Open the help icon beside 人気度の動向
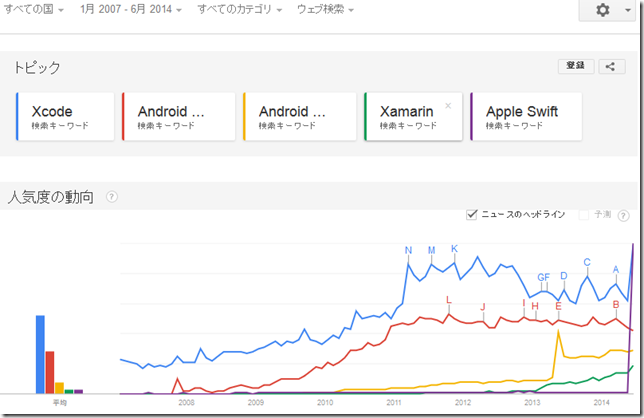Image resolution: width=644 pixels, height=418 pixels. [x=112, y=197]
